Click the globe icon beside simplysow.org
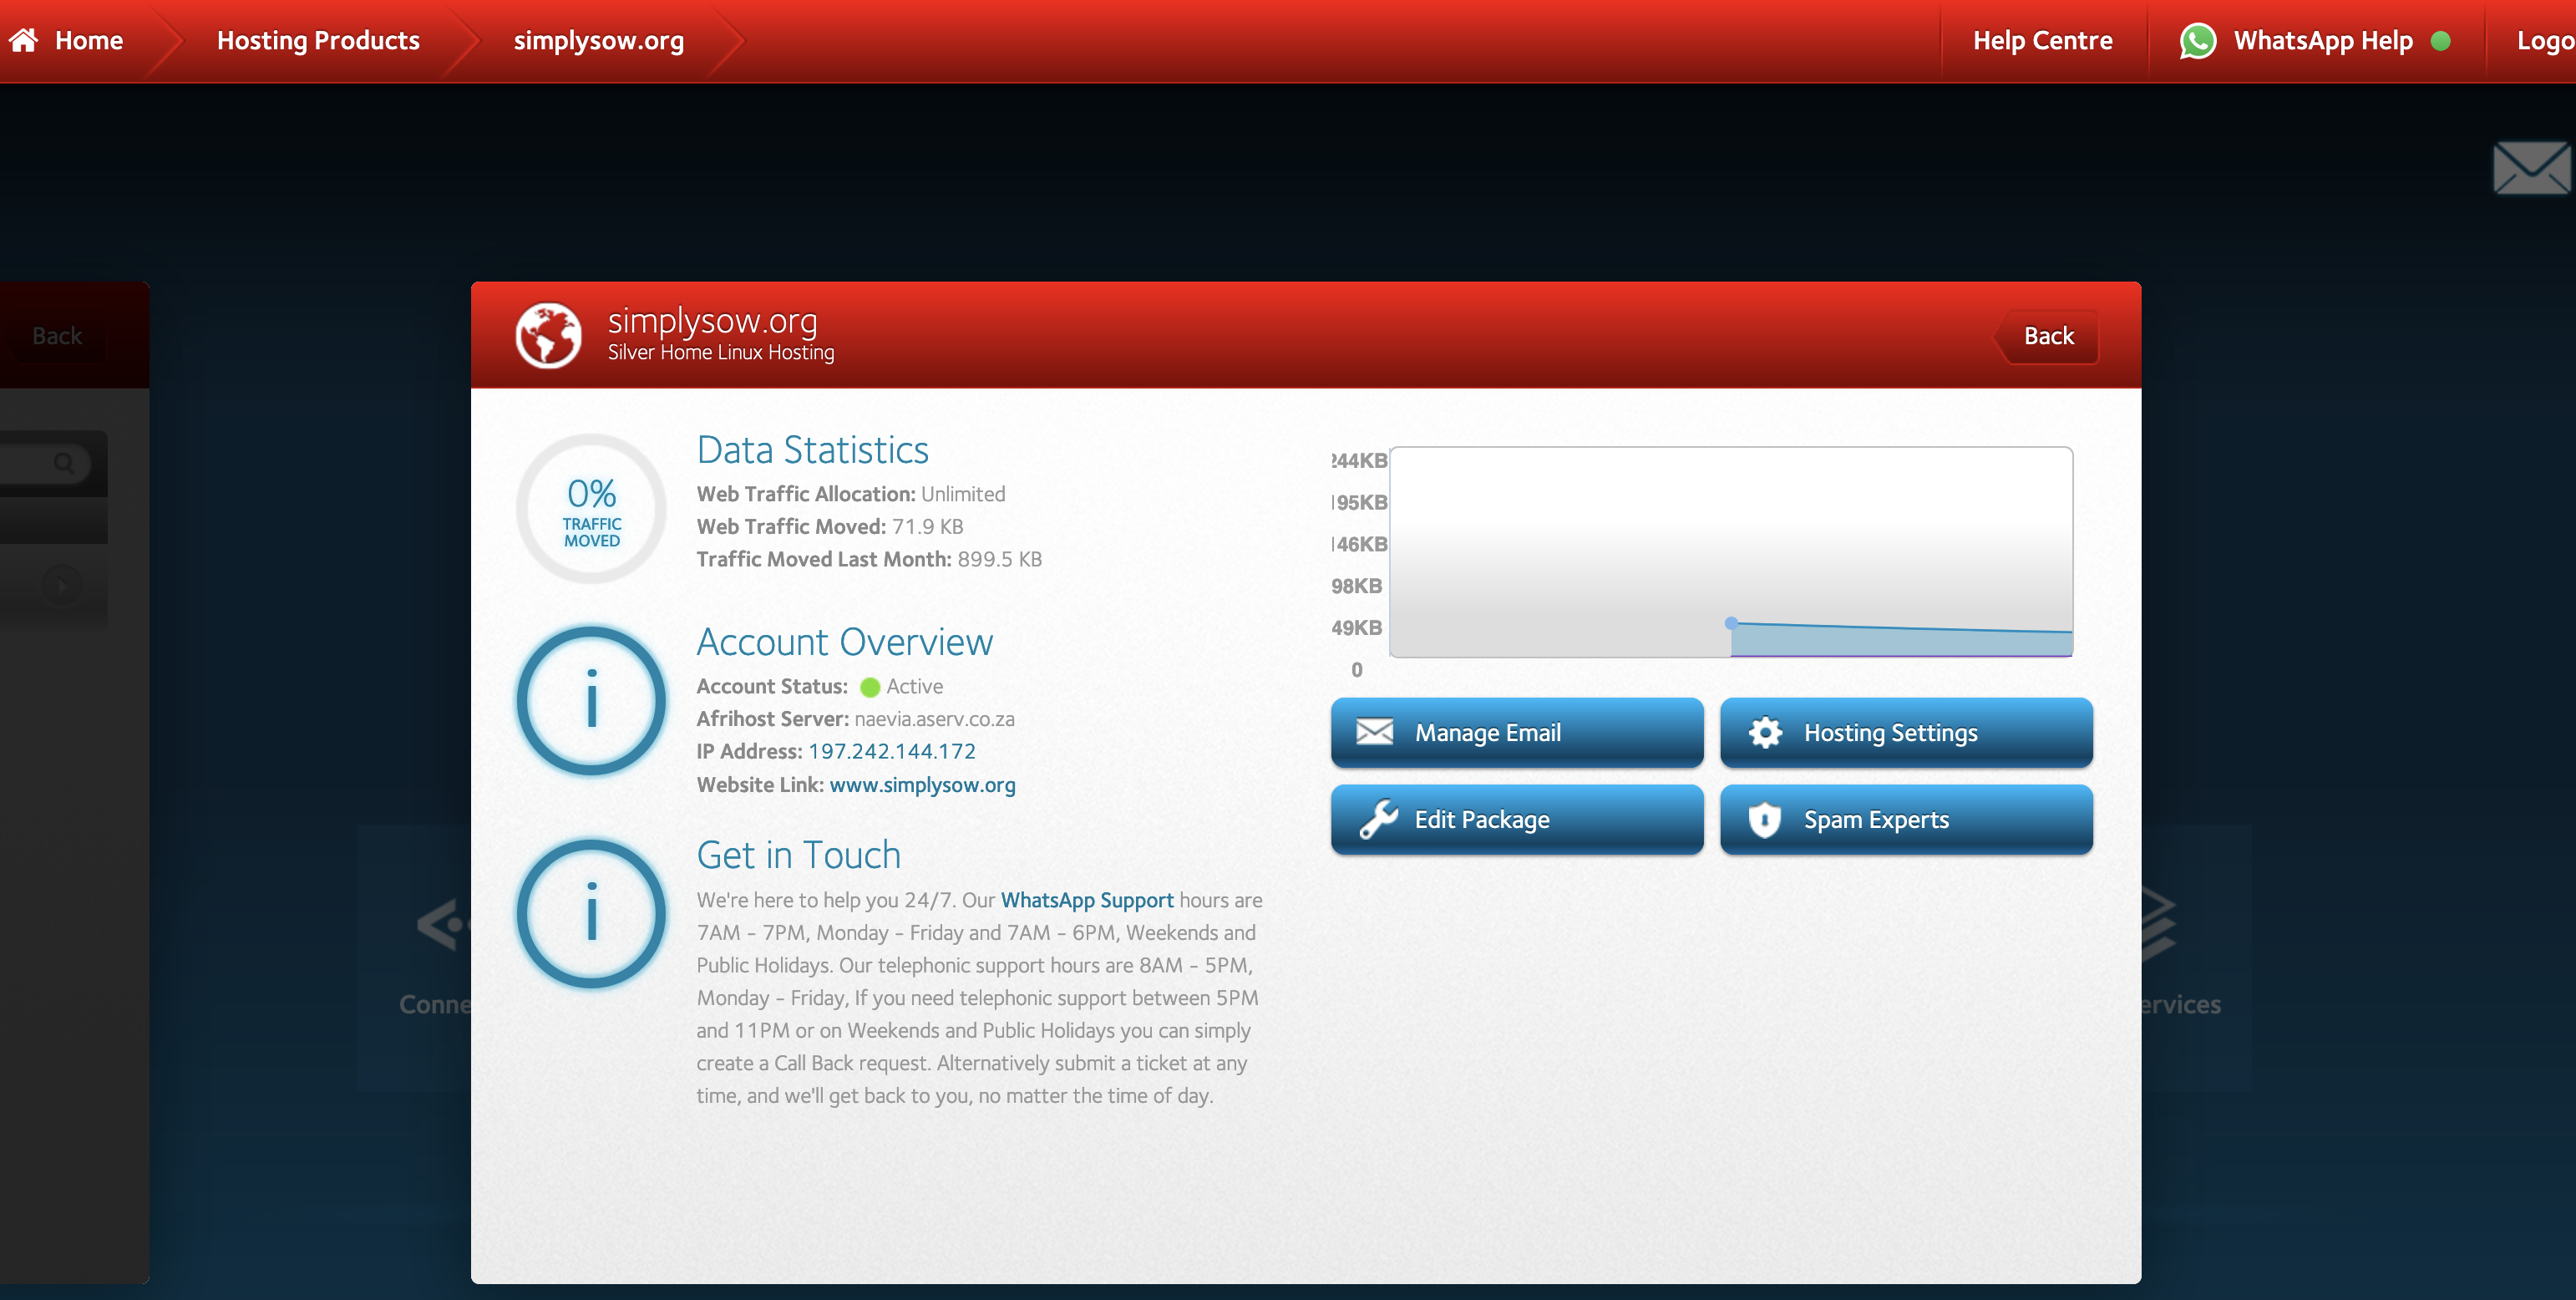The image size is (2576, 1300). tap(548, 335)
